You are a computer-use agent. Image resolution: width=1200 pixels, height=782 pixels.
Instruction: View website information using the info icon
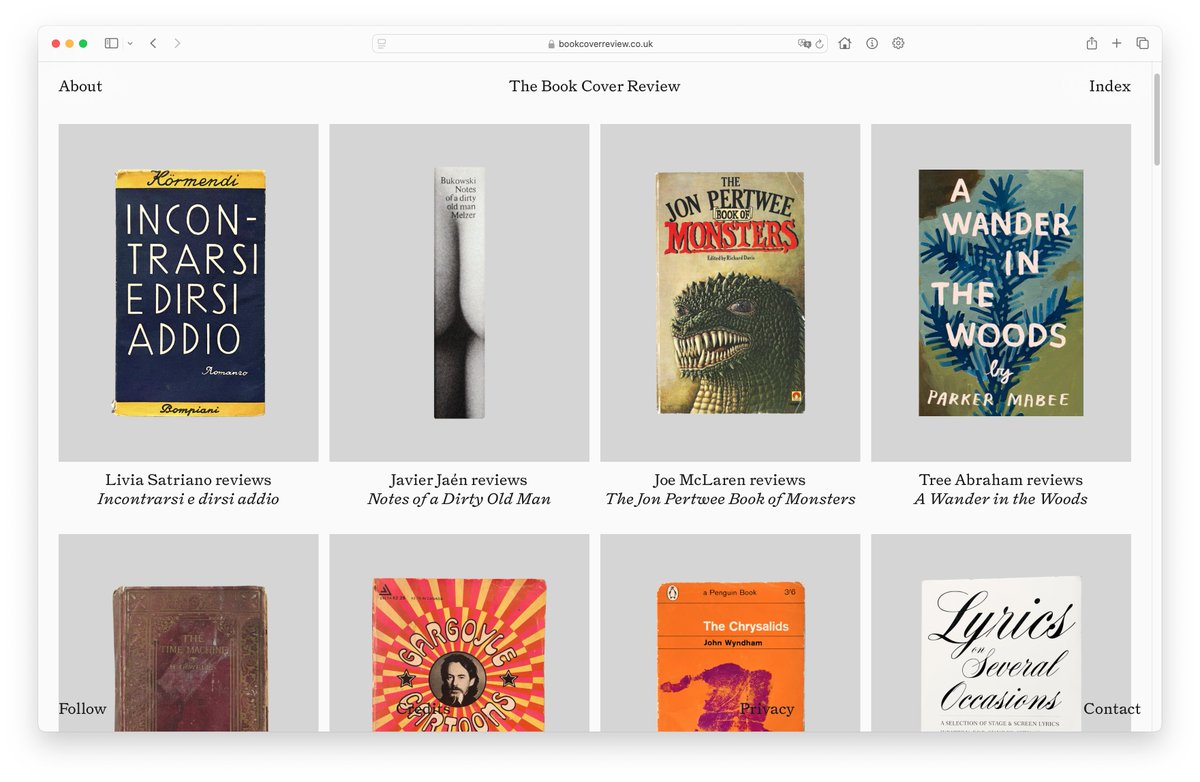tap(871, 43)
